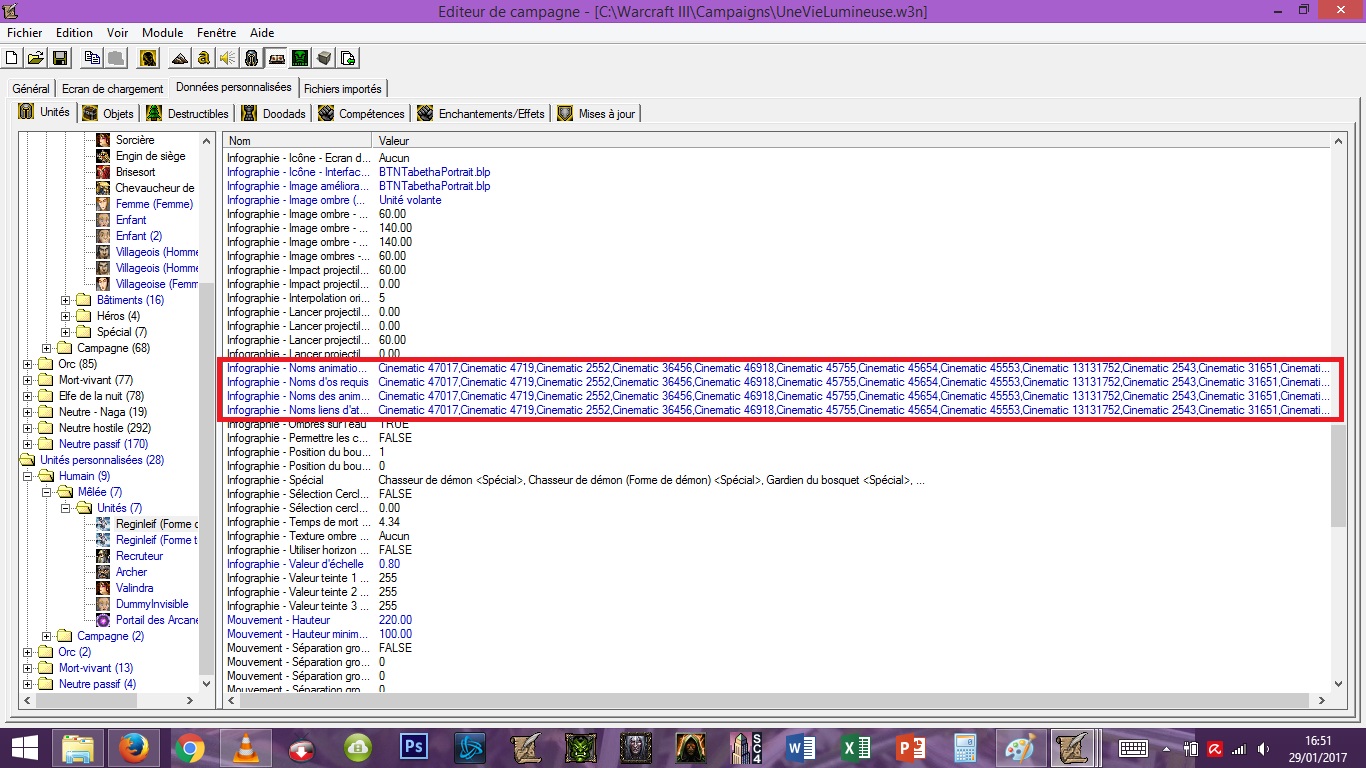1366x768 pixels.
Task: Select the Doodads data tab
Action: 274,114
